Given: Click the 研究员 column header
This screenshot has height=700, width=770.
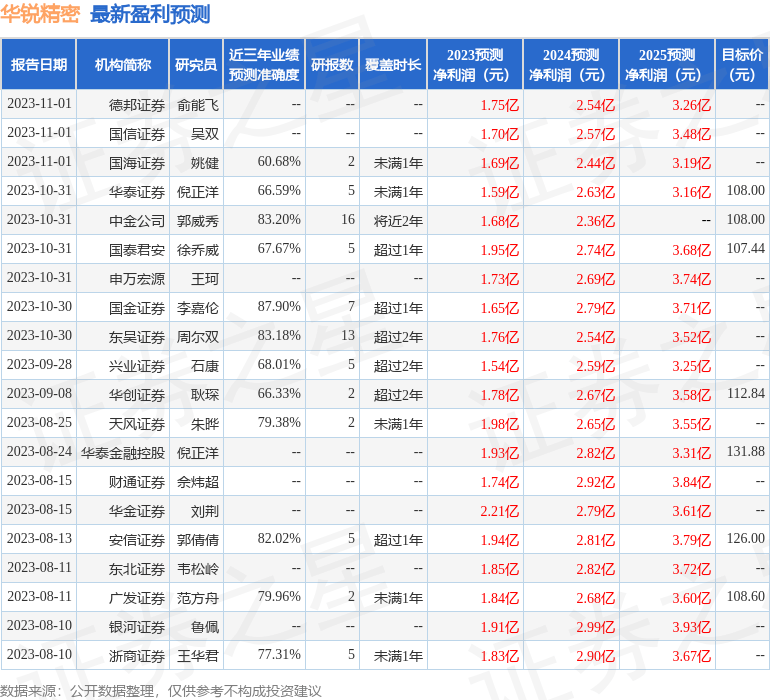Looking at the screenshot, I should (196, 65).
